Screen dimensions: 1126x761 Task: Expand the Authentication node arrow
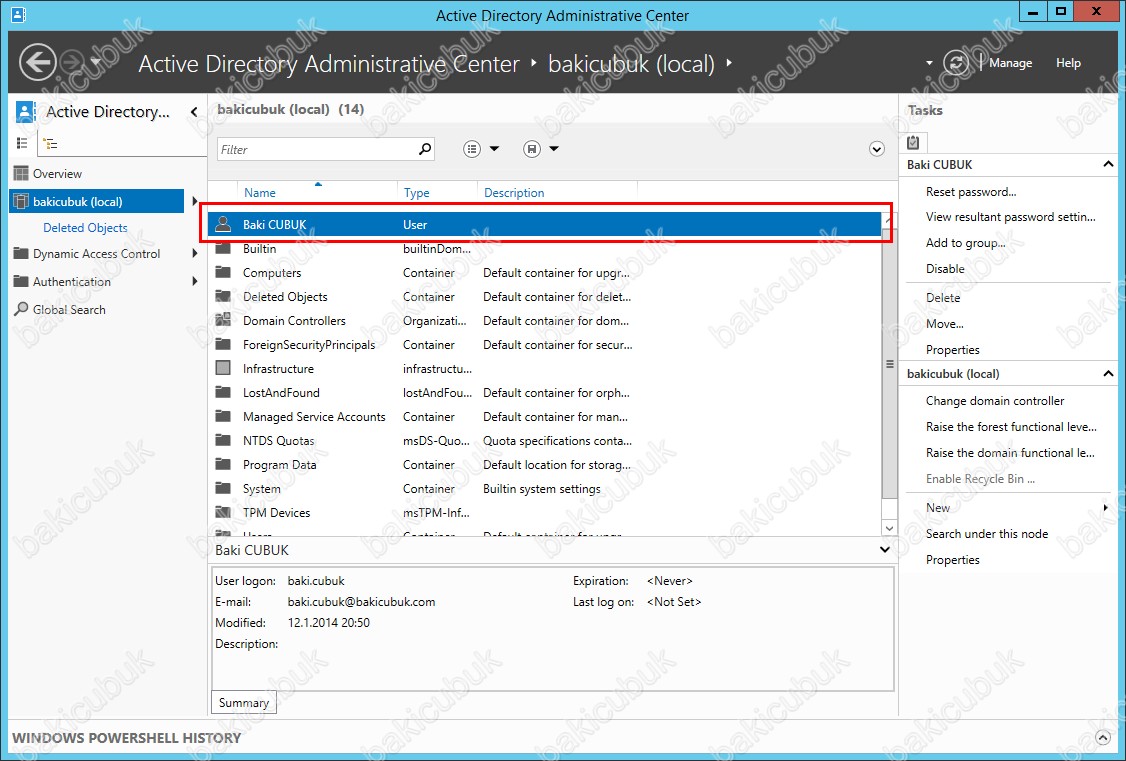point(195,281)
